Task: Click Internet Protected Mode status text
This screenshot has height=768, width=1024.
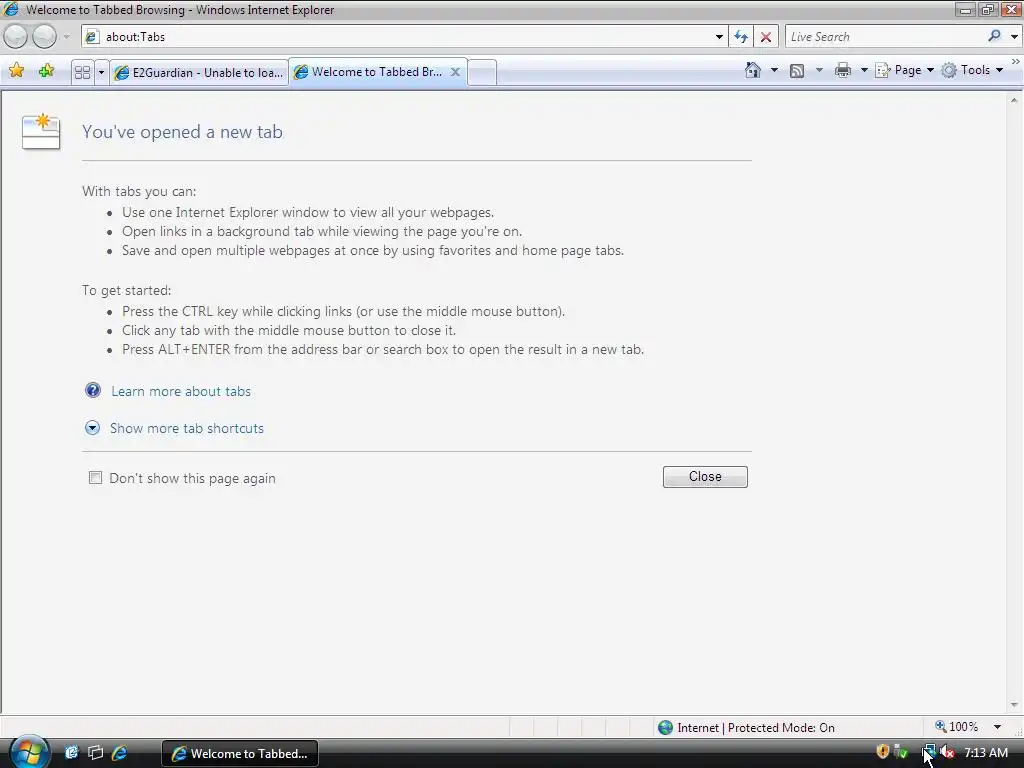Action: click(756, 728)
